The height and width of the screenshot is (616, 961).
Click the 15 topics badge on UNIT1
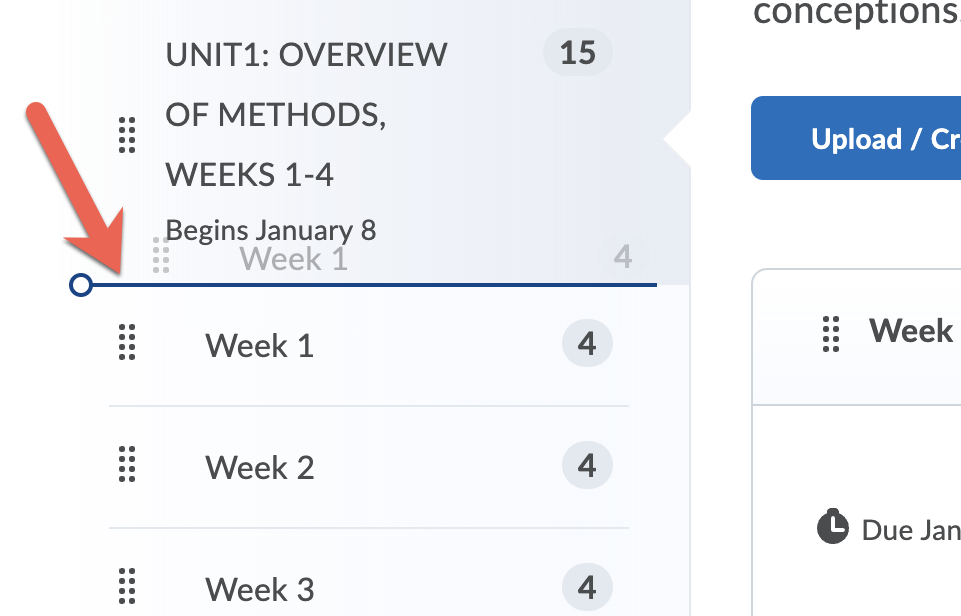578,53
